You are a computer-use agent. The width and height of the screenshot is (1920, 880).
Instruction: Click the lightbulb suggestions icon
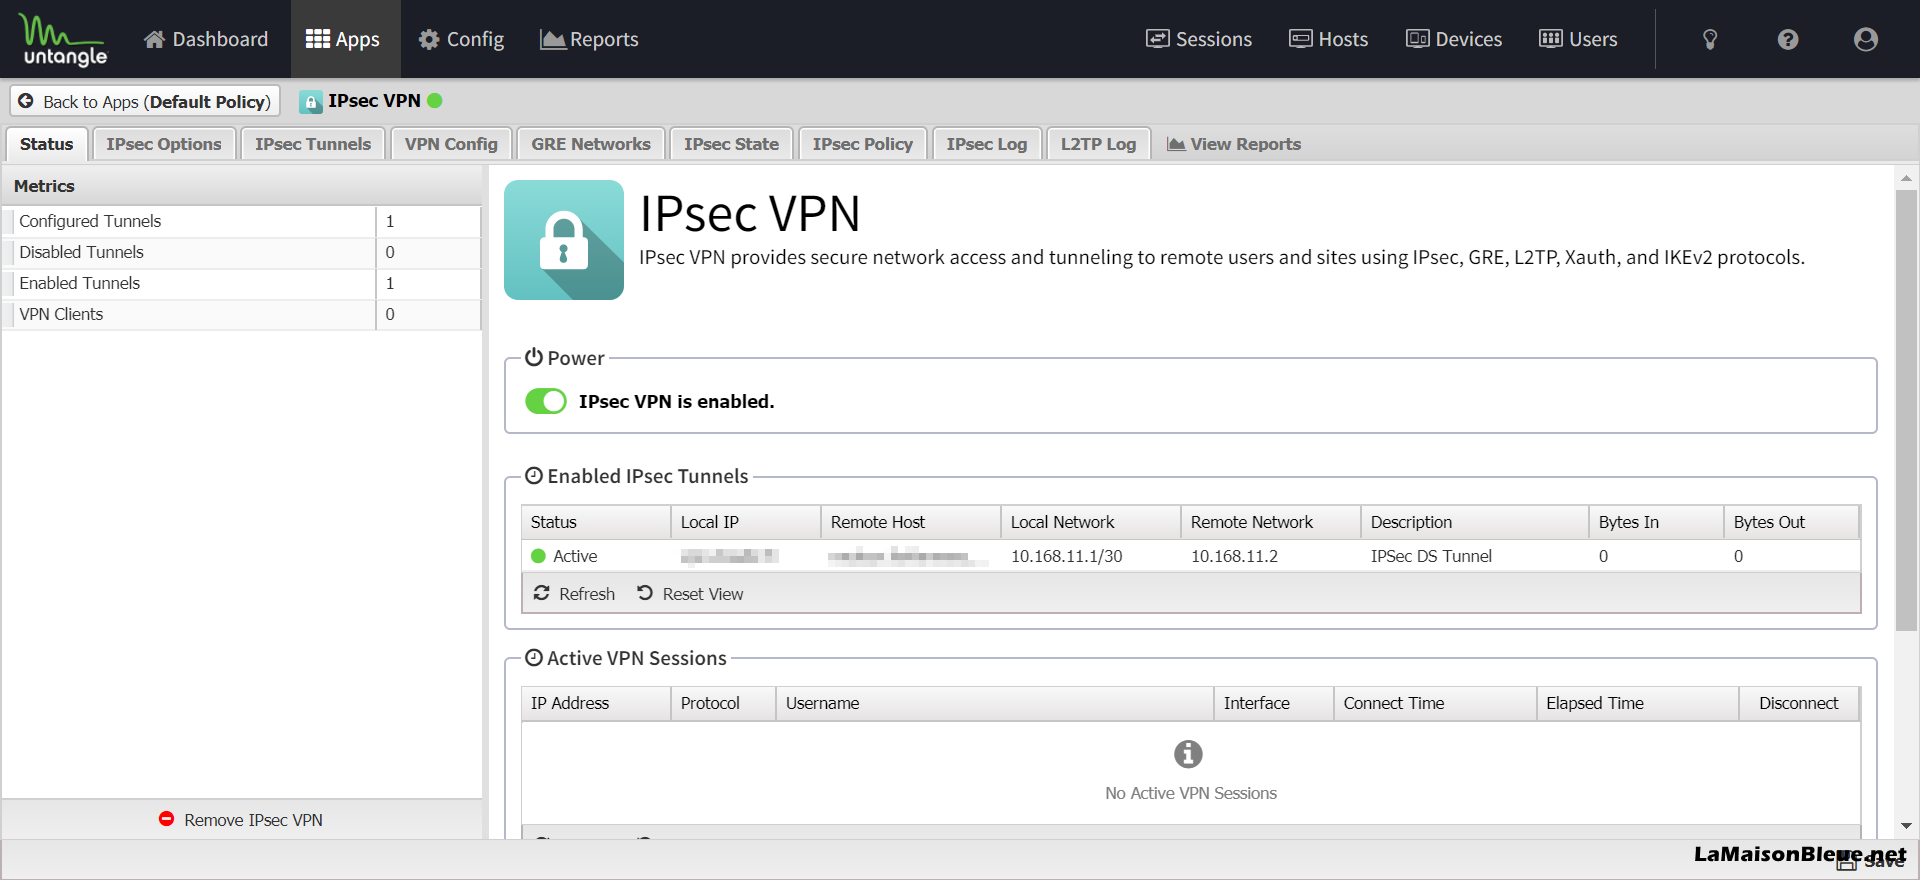pyautogui.click(x=1710, y=39)
